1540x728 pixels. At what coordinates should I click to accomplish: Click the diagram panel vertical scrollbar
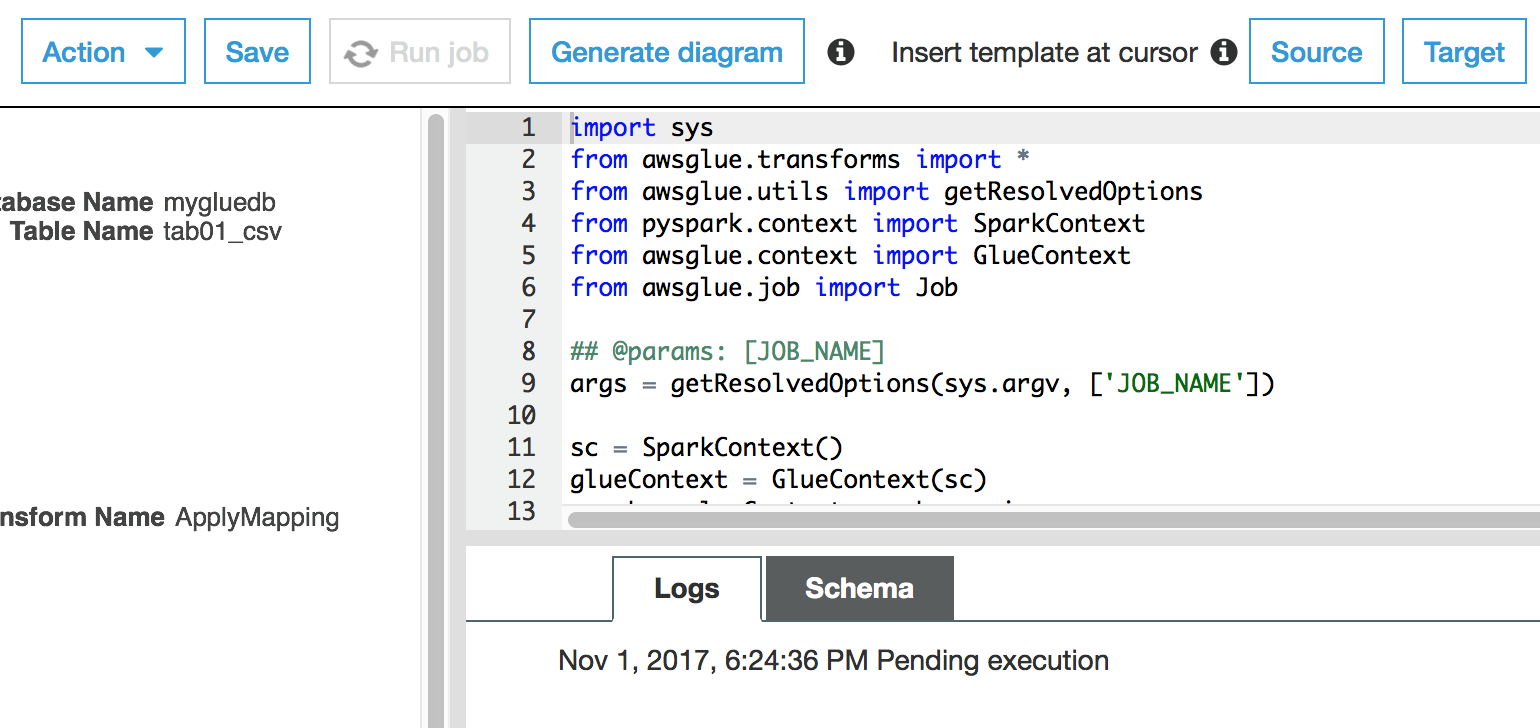pos(435,400)
